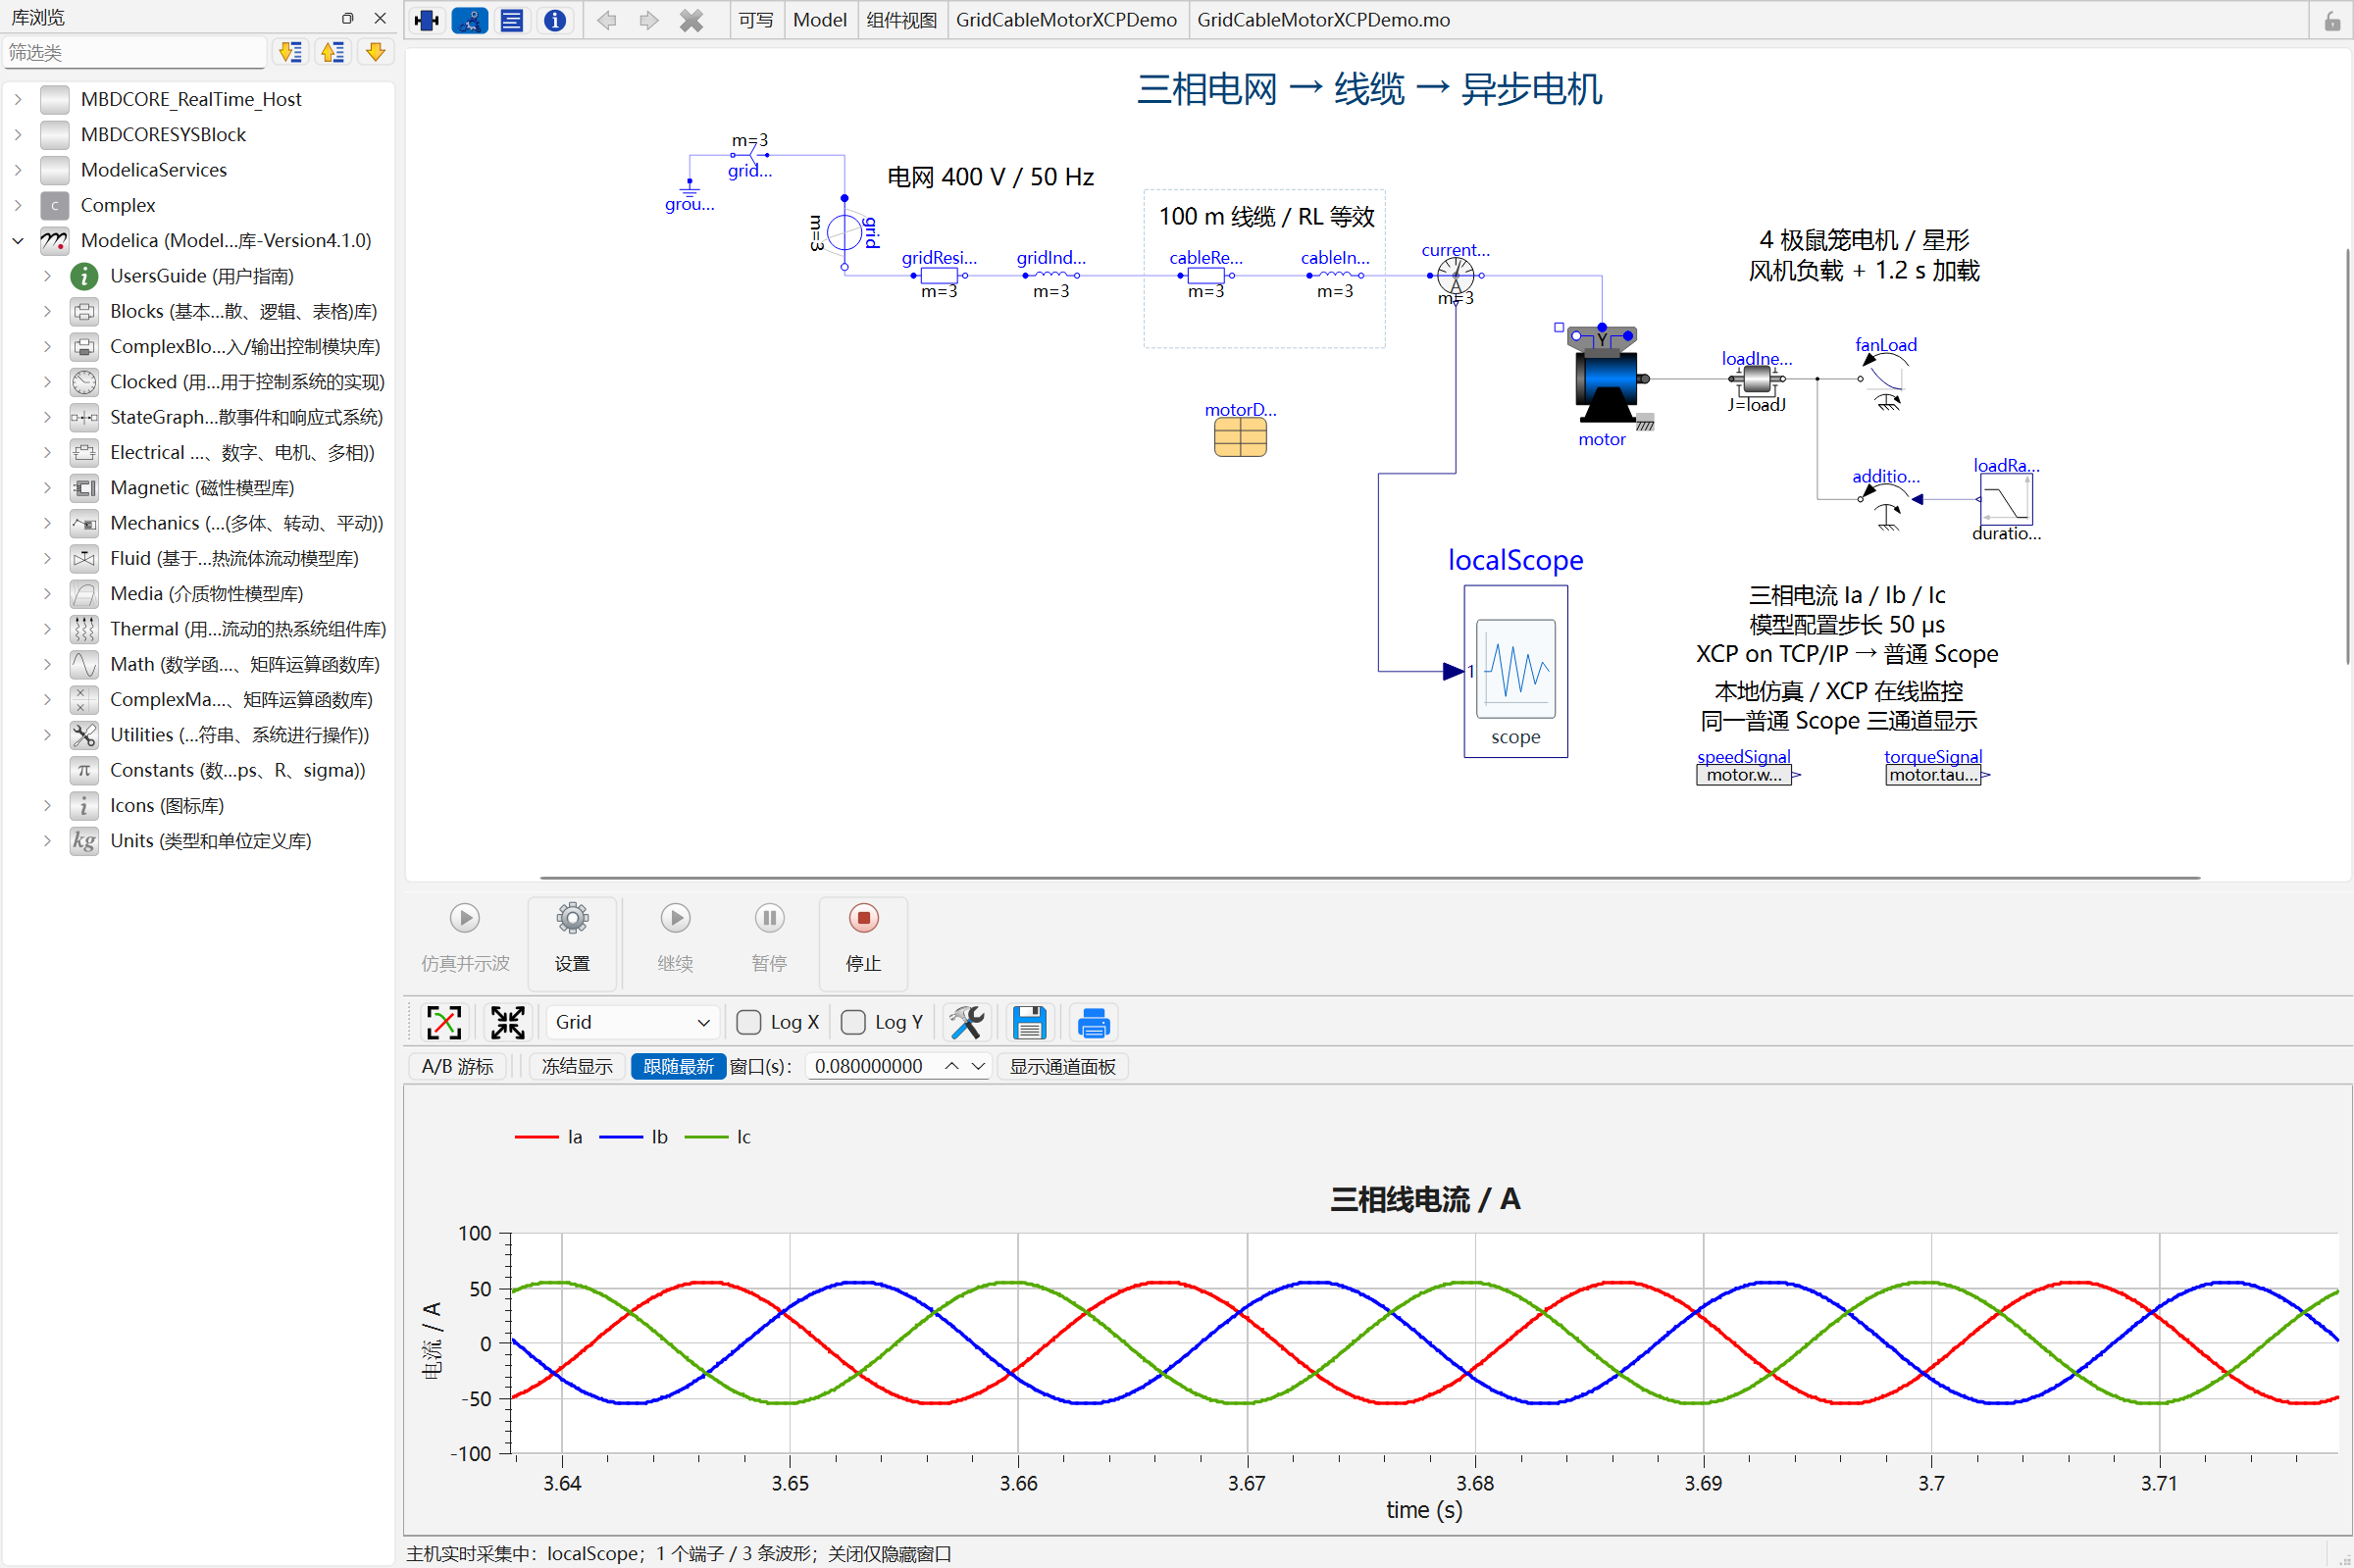Enable the Log Y checkbox
Image resolution: width=2354 pixels, height=1568 pixels.
coord(853,1022)
